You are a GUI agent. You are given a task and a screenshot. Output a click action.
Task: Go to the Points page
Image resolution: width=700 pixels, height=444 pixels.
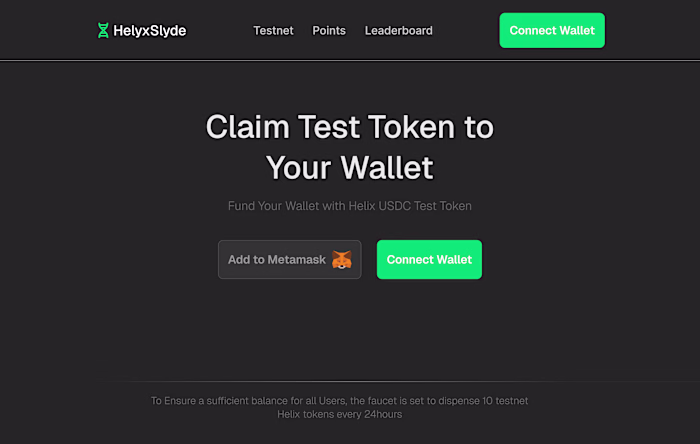[329, 30]
